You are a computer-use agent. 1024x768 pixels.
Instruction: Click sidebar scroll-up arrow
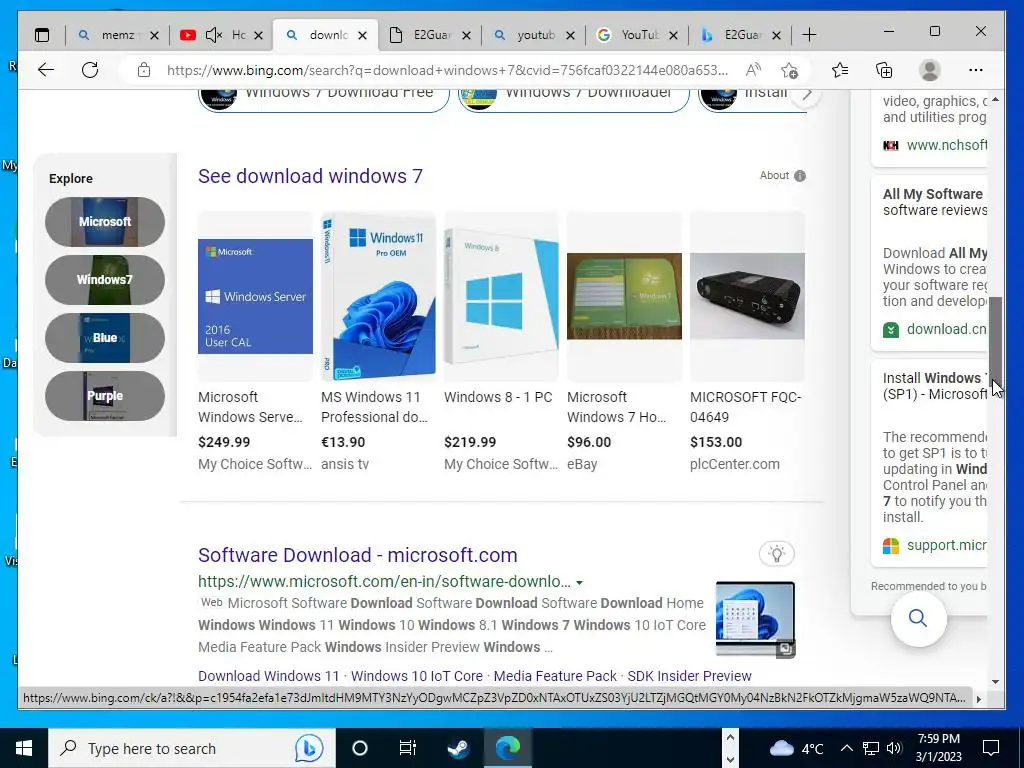coord(995,99)
